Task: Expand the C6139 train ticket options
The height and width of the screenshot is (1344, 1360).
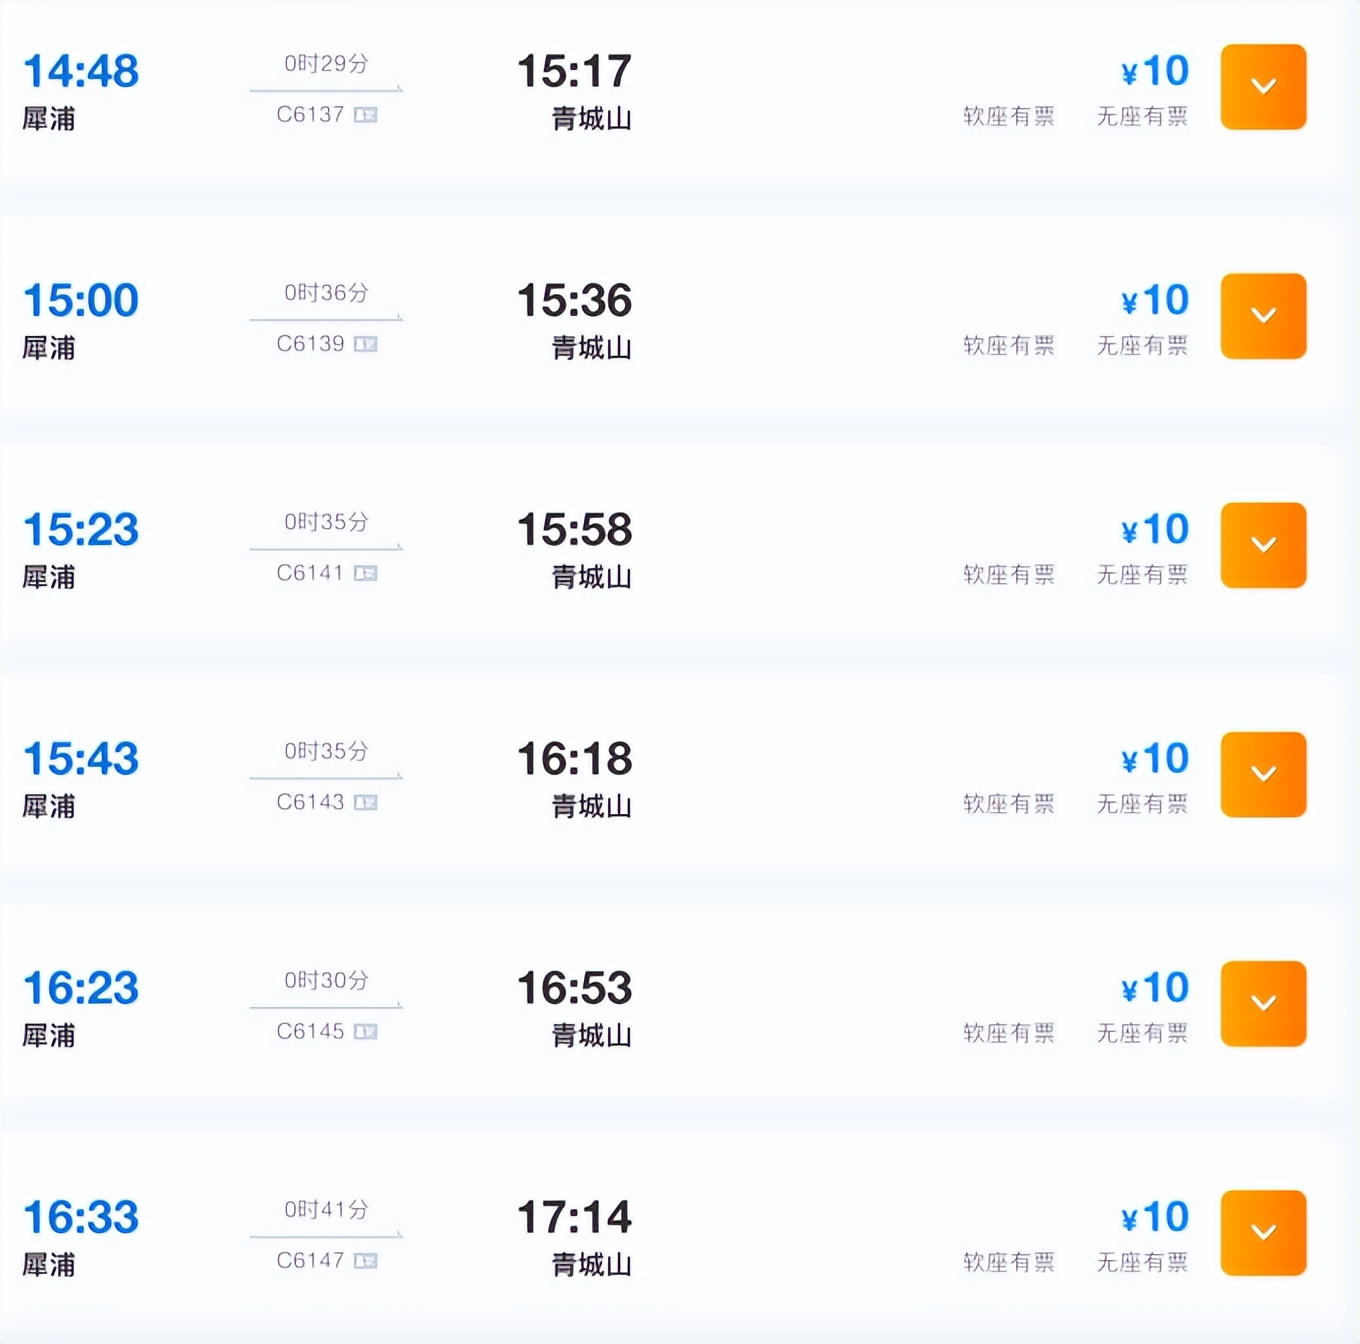Action: tap(1263, 316)
